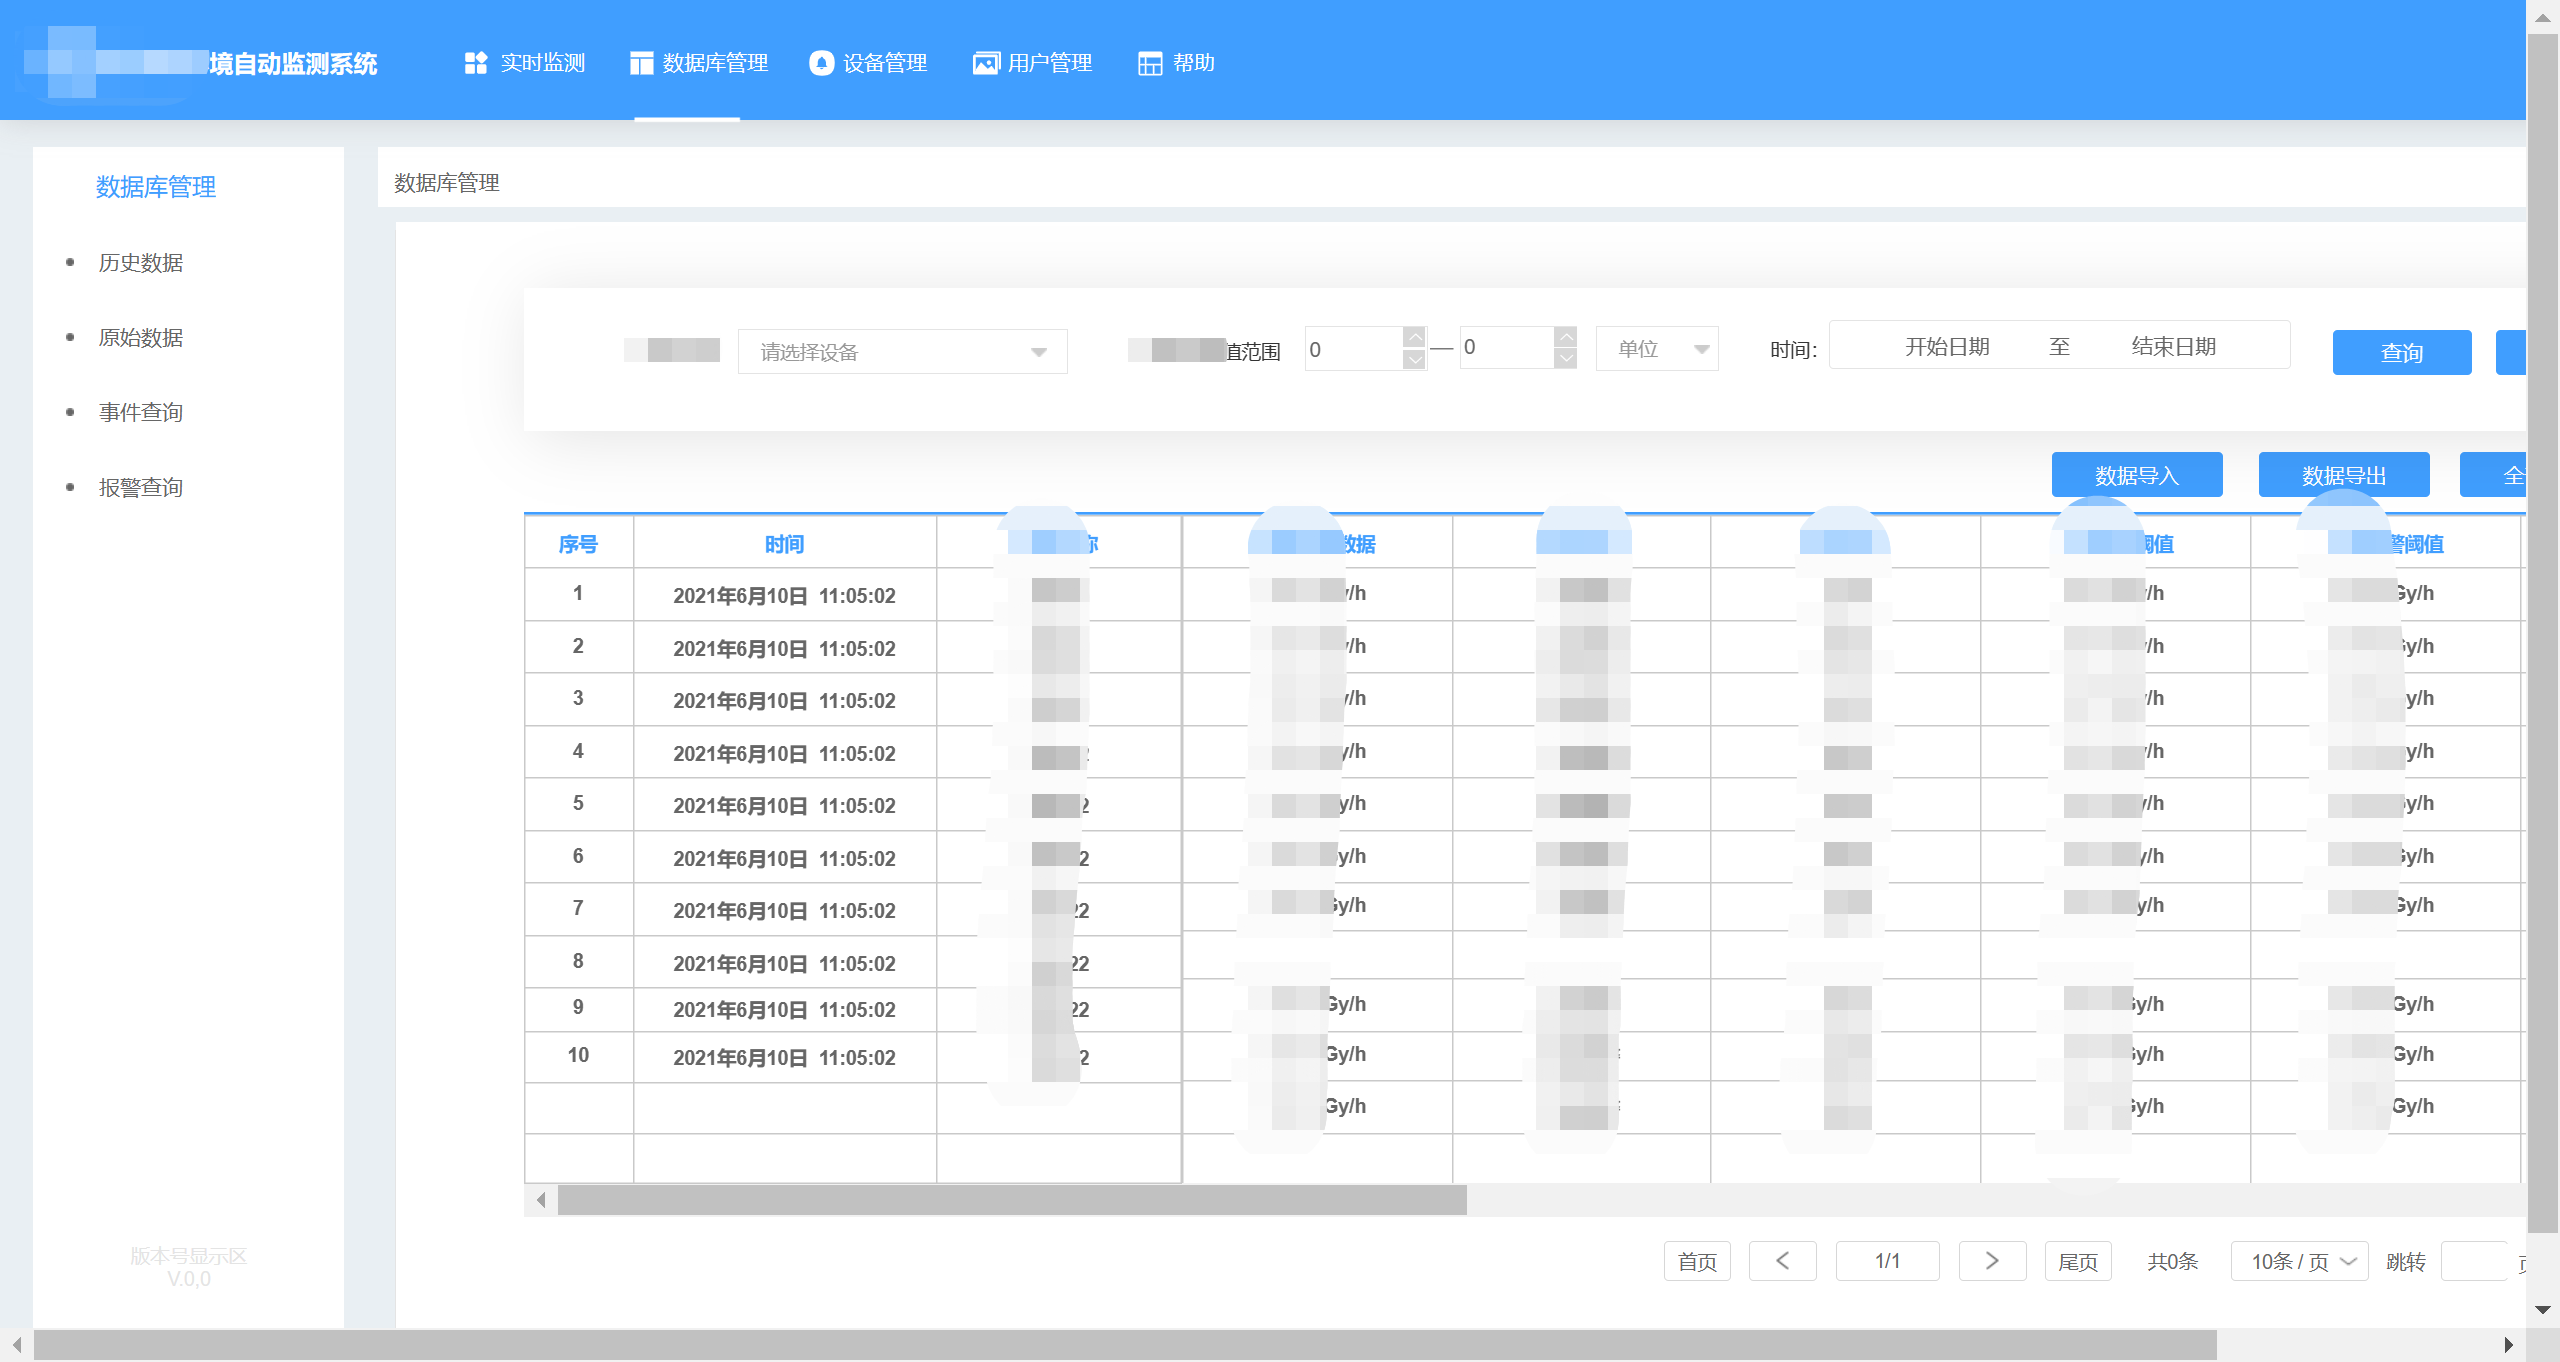This screenshot has height=1362, width=2560.
Task: Increase the range maximum value stepper
Action: pyautogui.click(x=1566, y=337)
